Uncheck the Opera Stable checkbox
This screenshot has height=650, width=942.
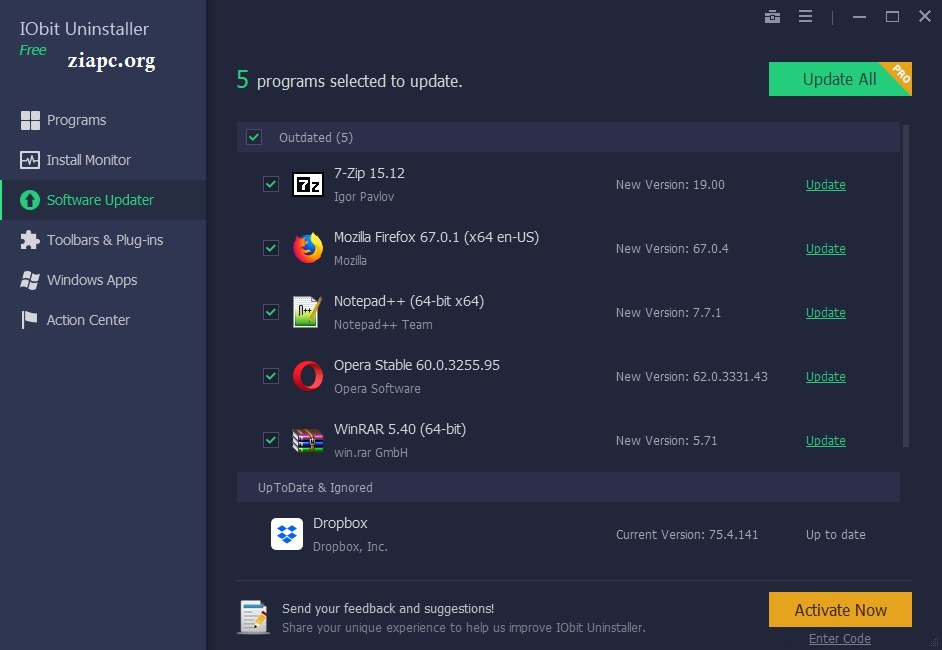click(x=271, y=376)
